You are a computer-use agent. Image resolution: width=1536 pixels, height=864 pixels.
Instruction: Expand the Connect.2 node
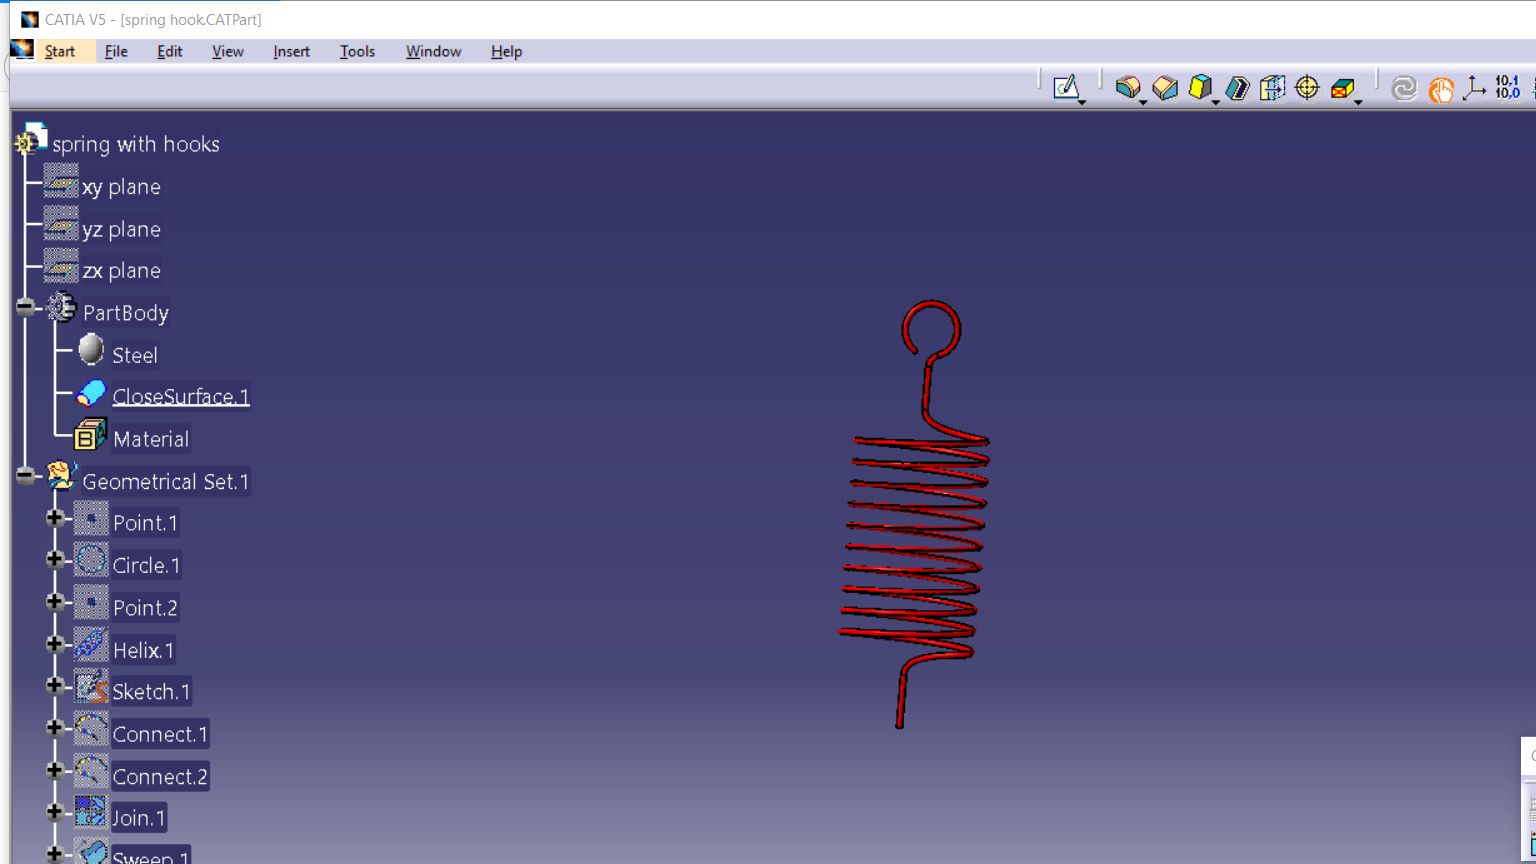[x=55, y=770]
